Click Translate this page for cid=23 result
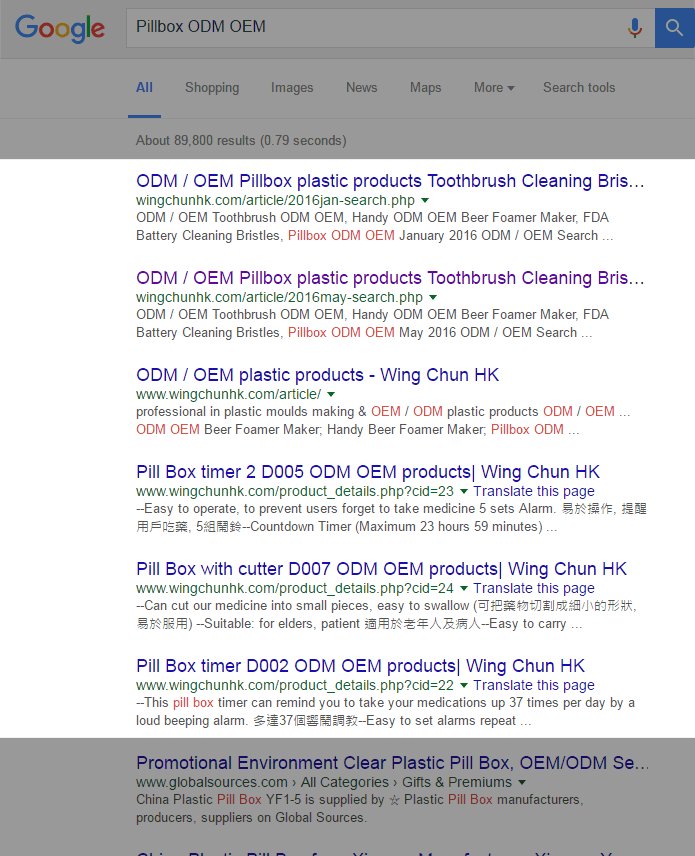Image resolution: width=695 pixels, height=856 pixels. pyautogui.click(x=533, y=491)
